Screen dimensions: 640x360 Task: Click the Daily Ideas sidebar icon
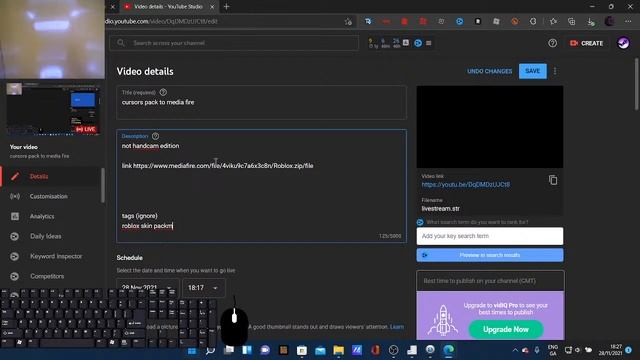[x=14, y=236]
